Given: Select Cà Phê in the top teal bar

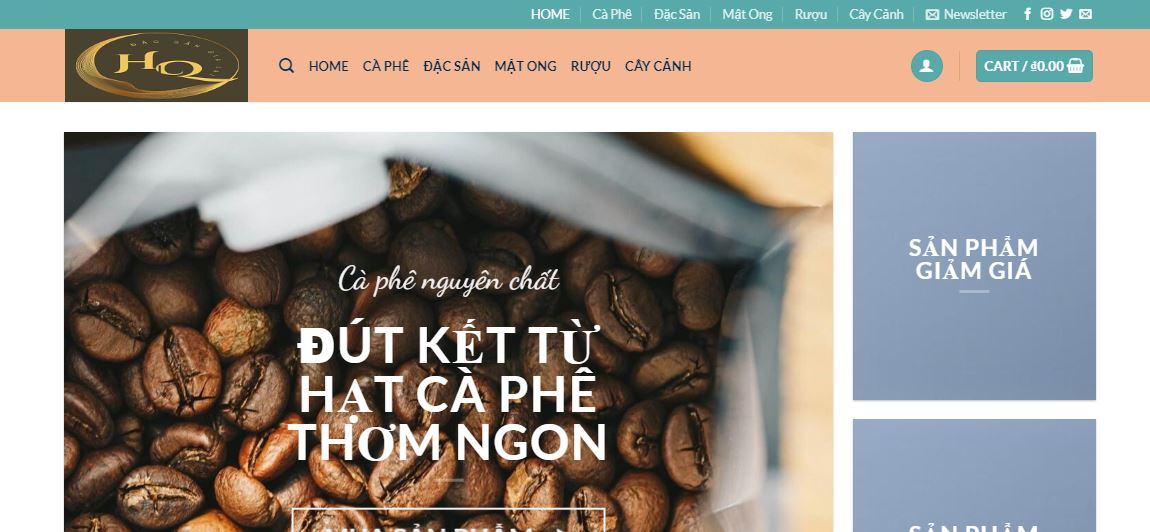Looking at the screenshot, I should click(612, 14).
